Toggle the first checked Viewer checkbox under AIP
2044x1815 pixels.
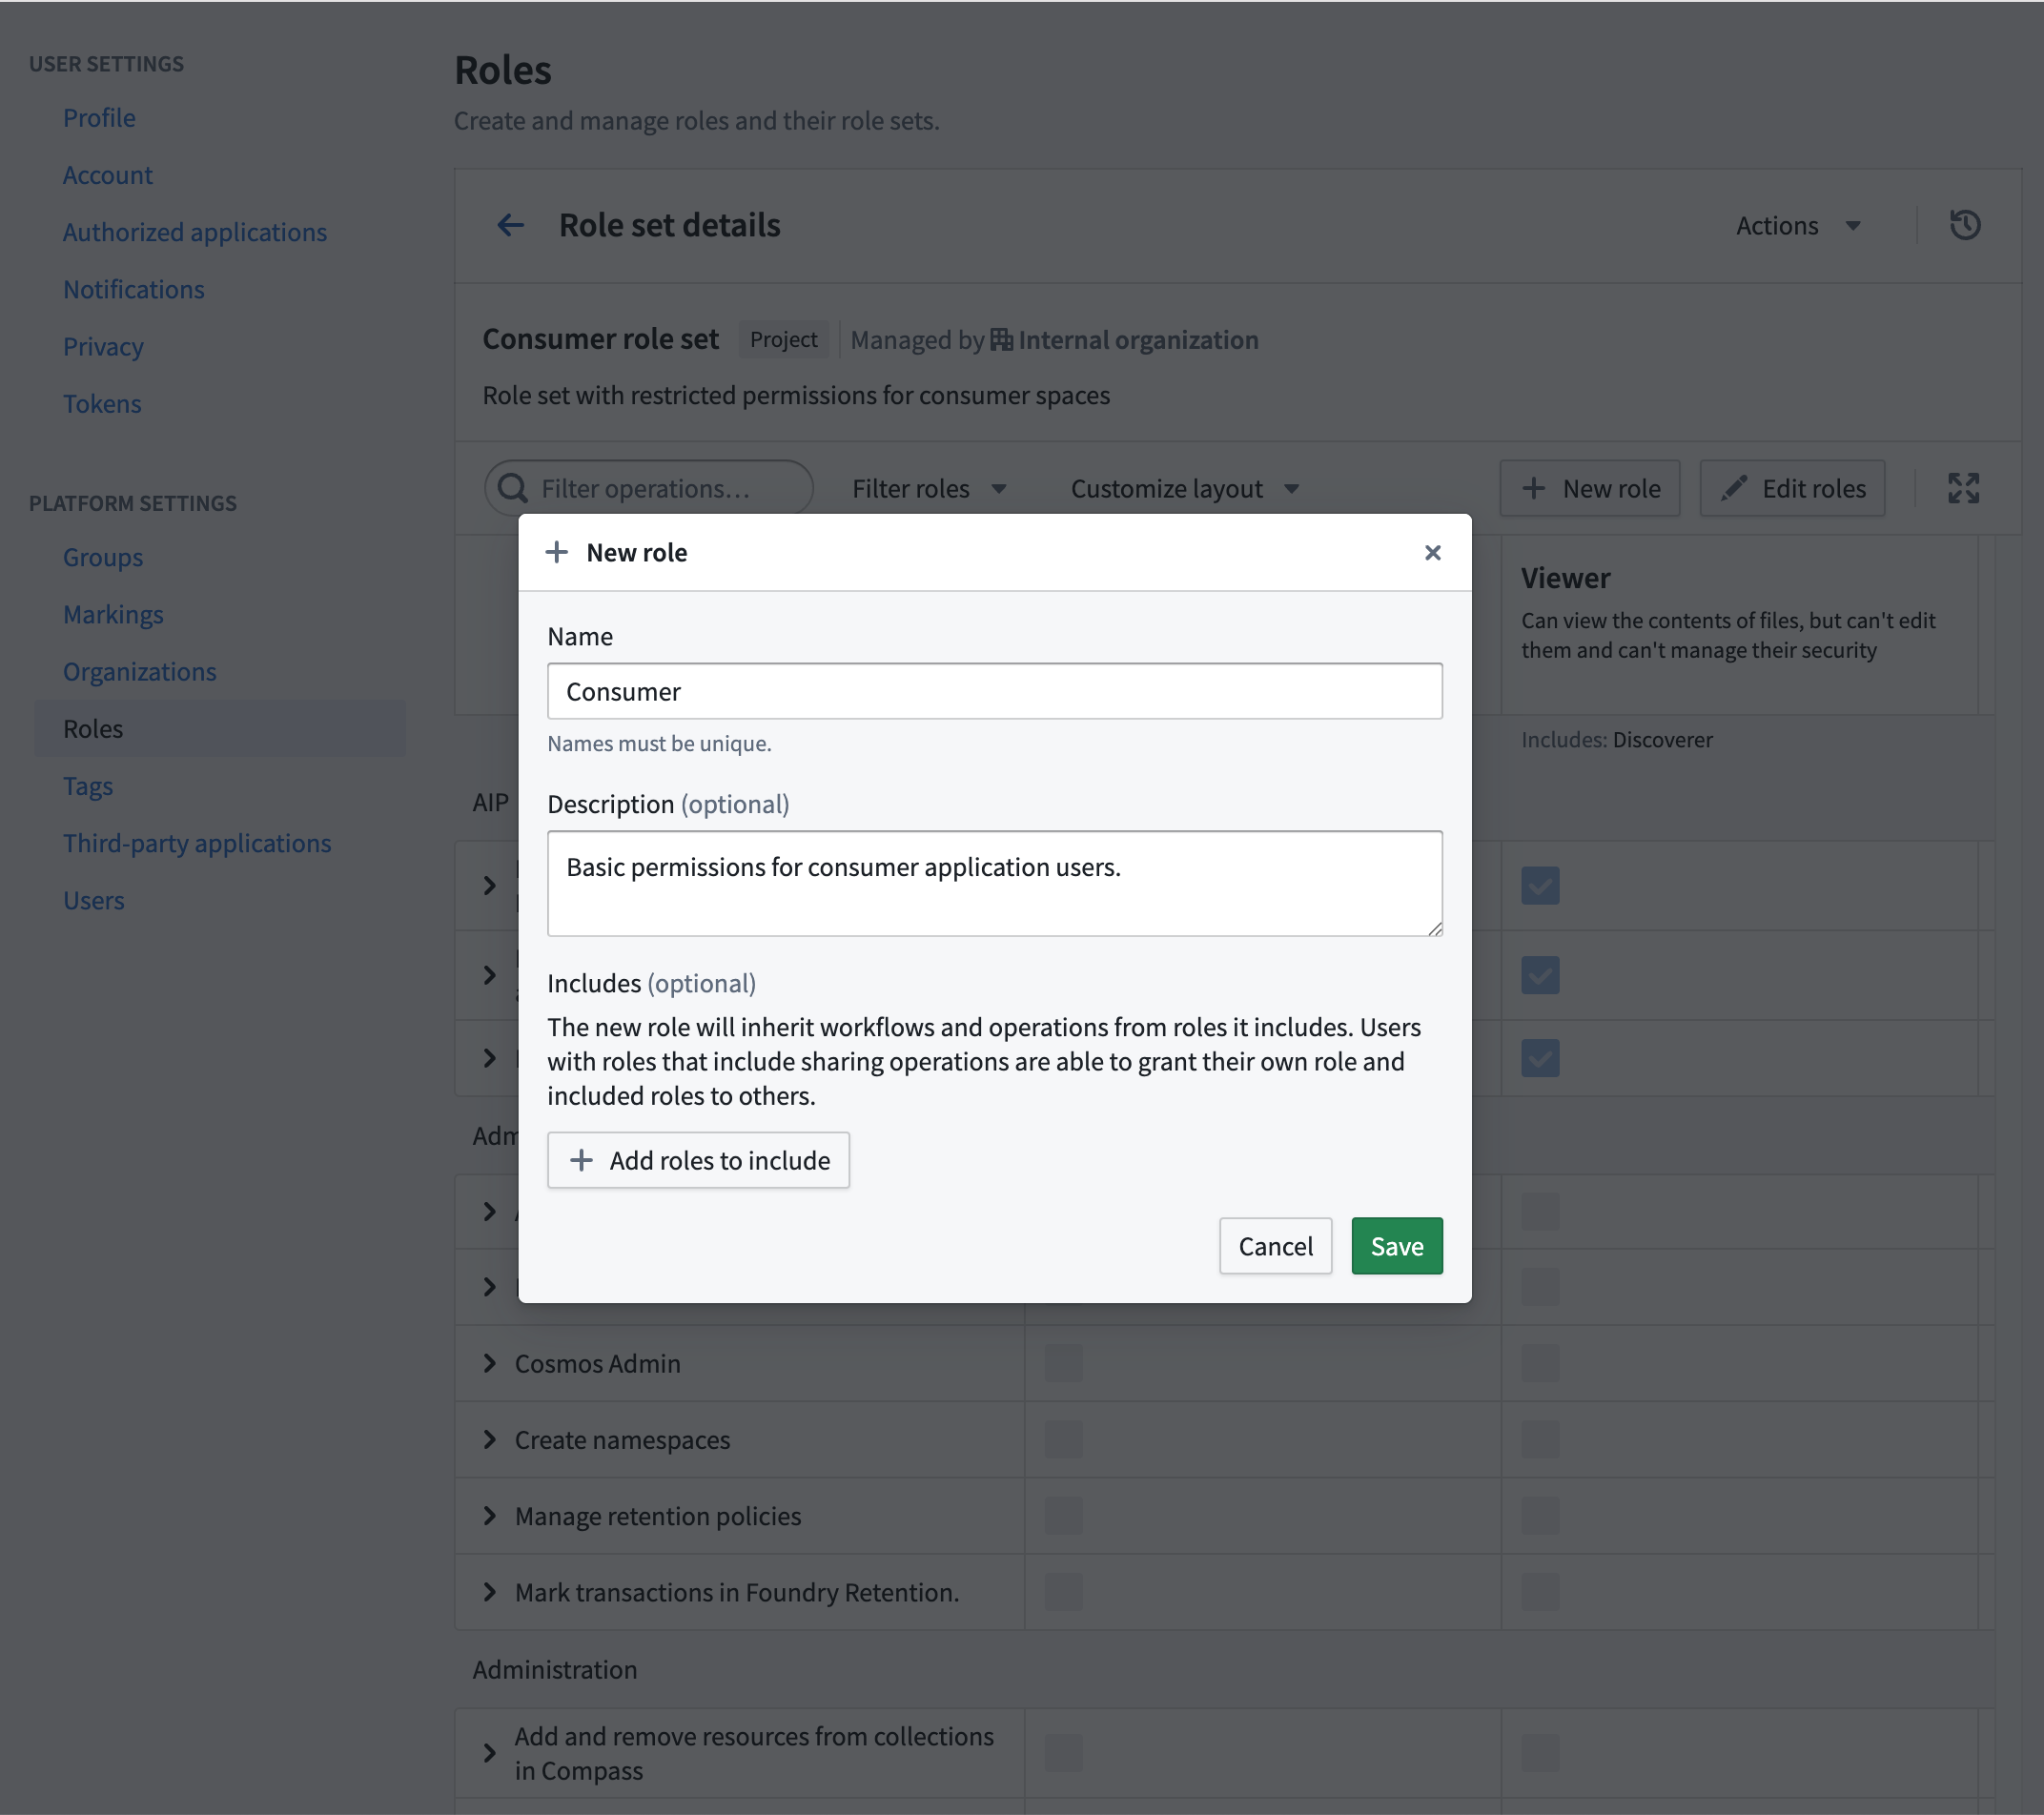point(1540,885)
